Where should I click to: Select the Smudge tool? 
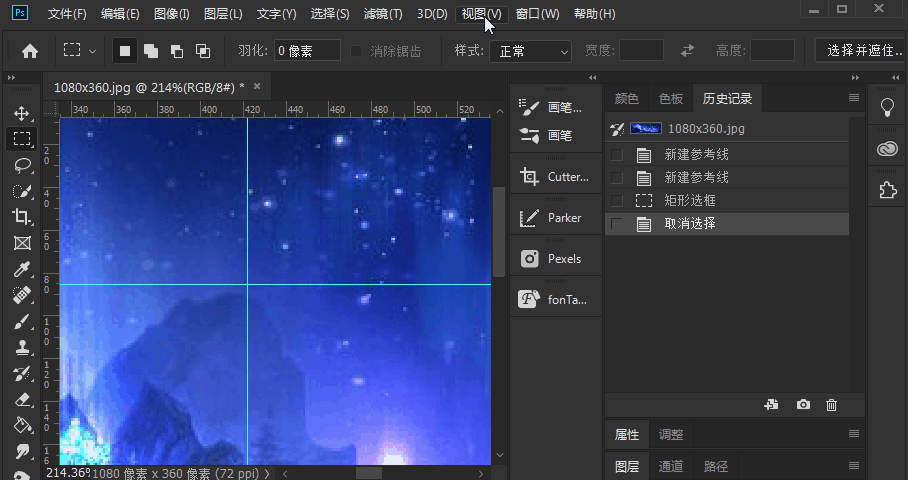pos(22,451)
